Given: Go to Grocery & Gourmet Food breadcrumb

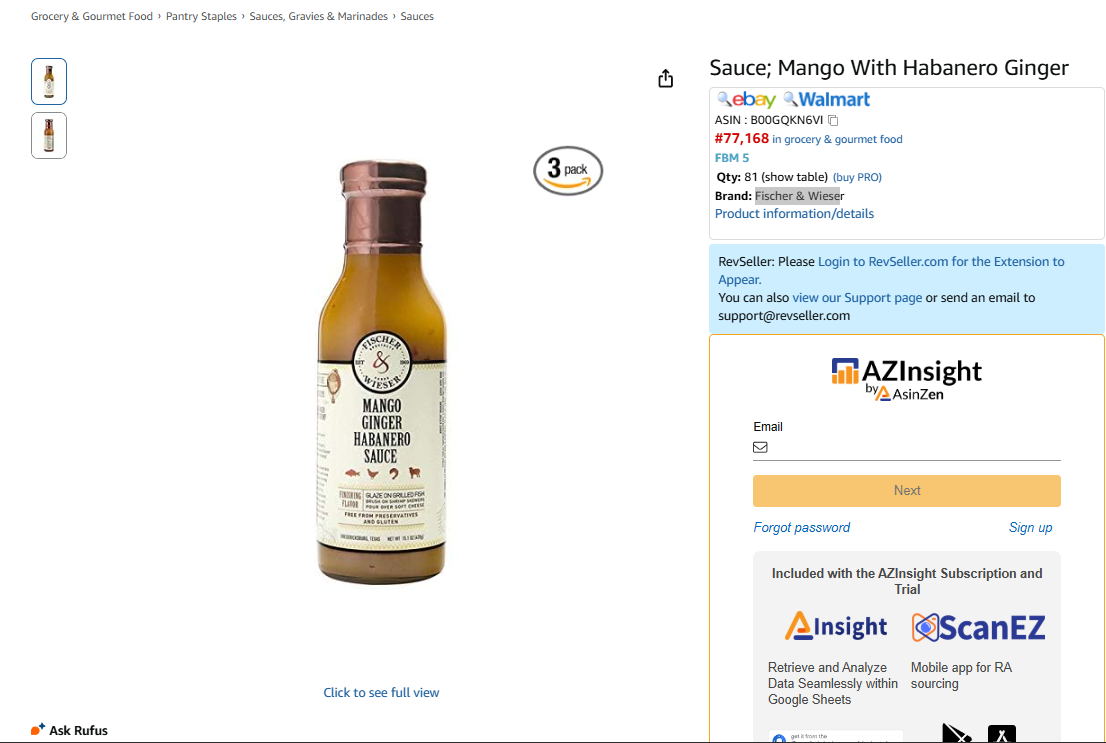Looking at the screenshot, I should (92, 17).
